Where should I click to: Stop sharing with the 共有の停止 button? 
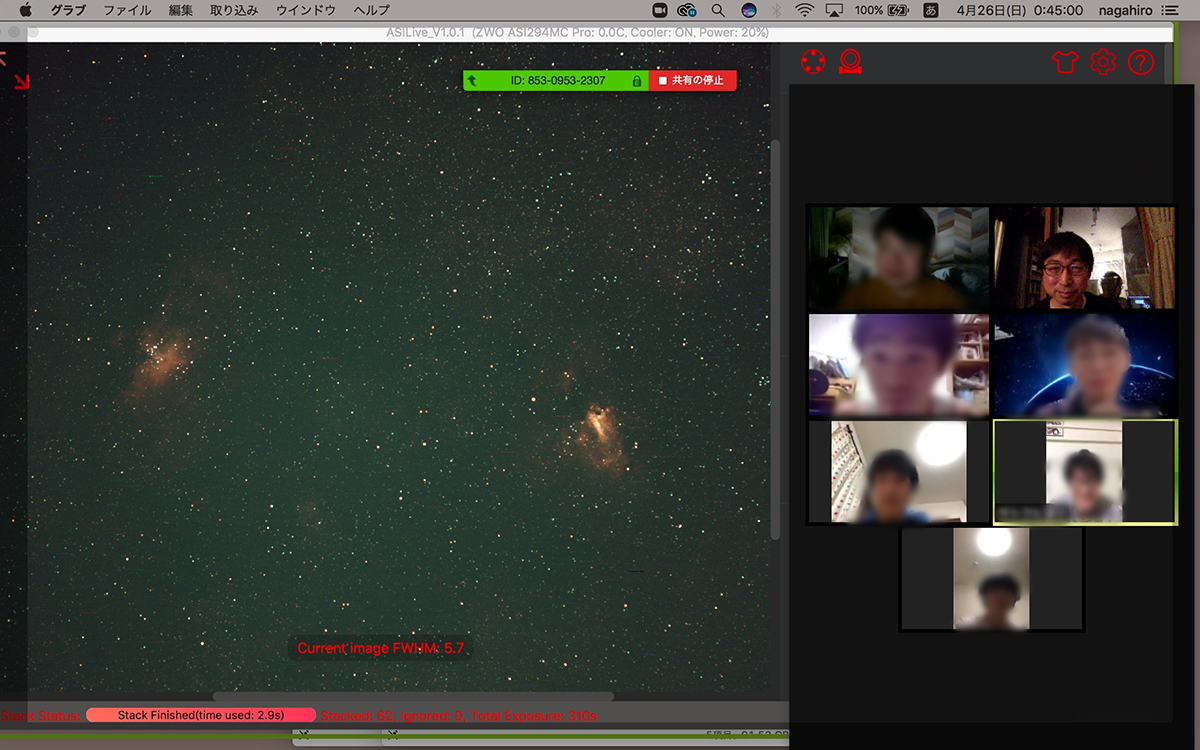point(695,79)
